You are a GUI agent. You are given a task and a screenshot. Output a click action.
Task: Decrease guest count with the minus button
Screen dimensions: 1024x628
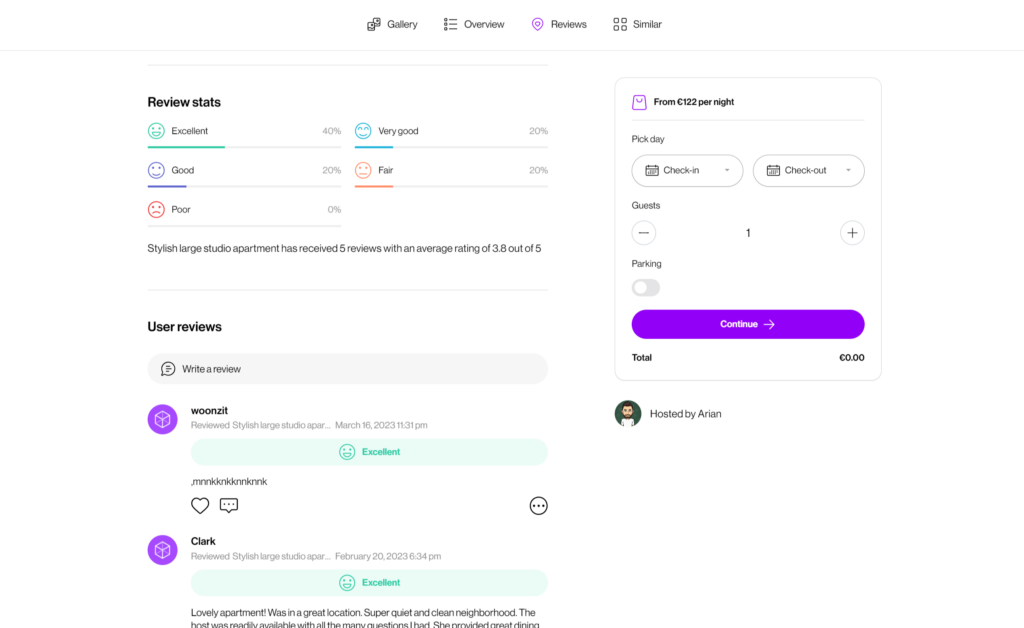pos(644,233)
